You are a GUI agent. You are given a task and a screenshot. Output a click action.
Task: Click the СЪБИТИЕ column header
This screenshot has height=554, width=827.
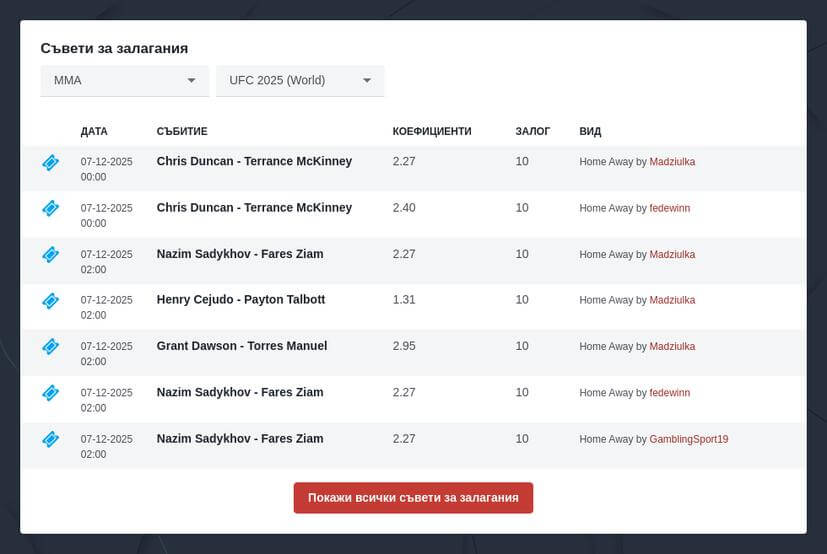click(x=182, y=131)
